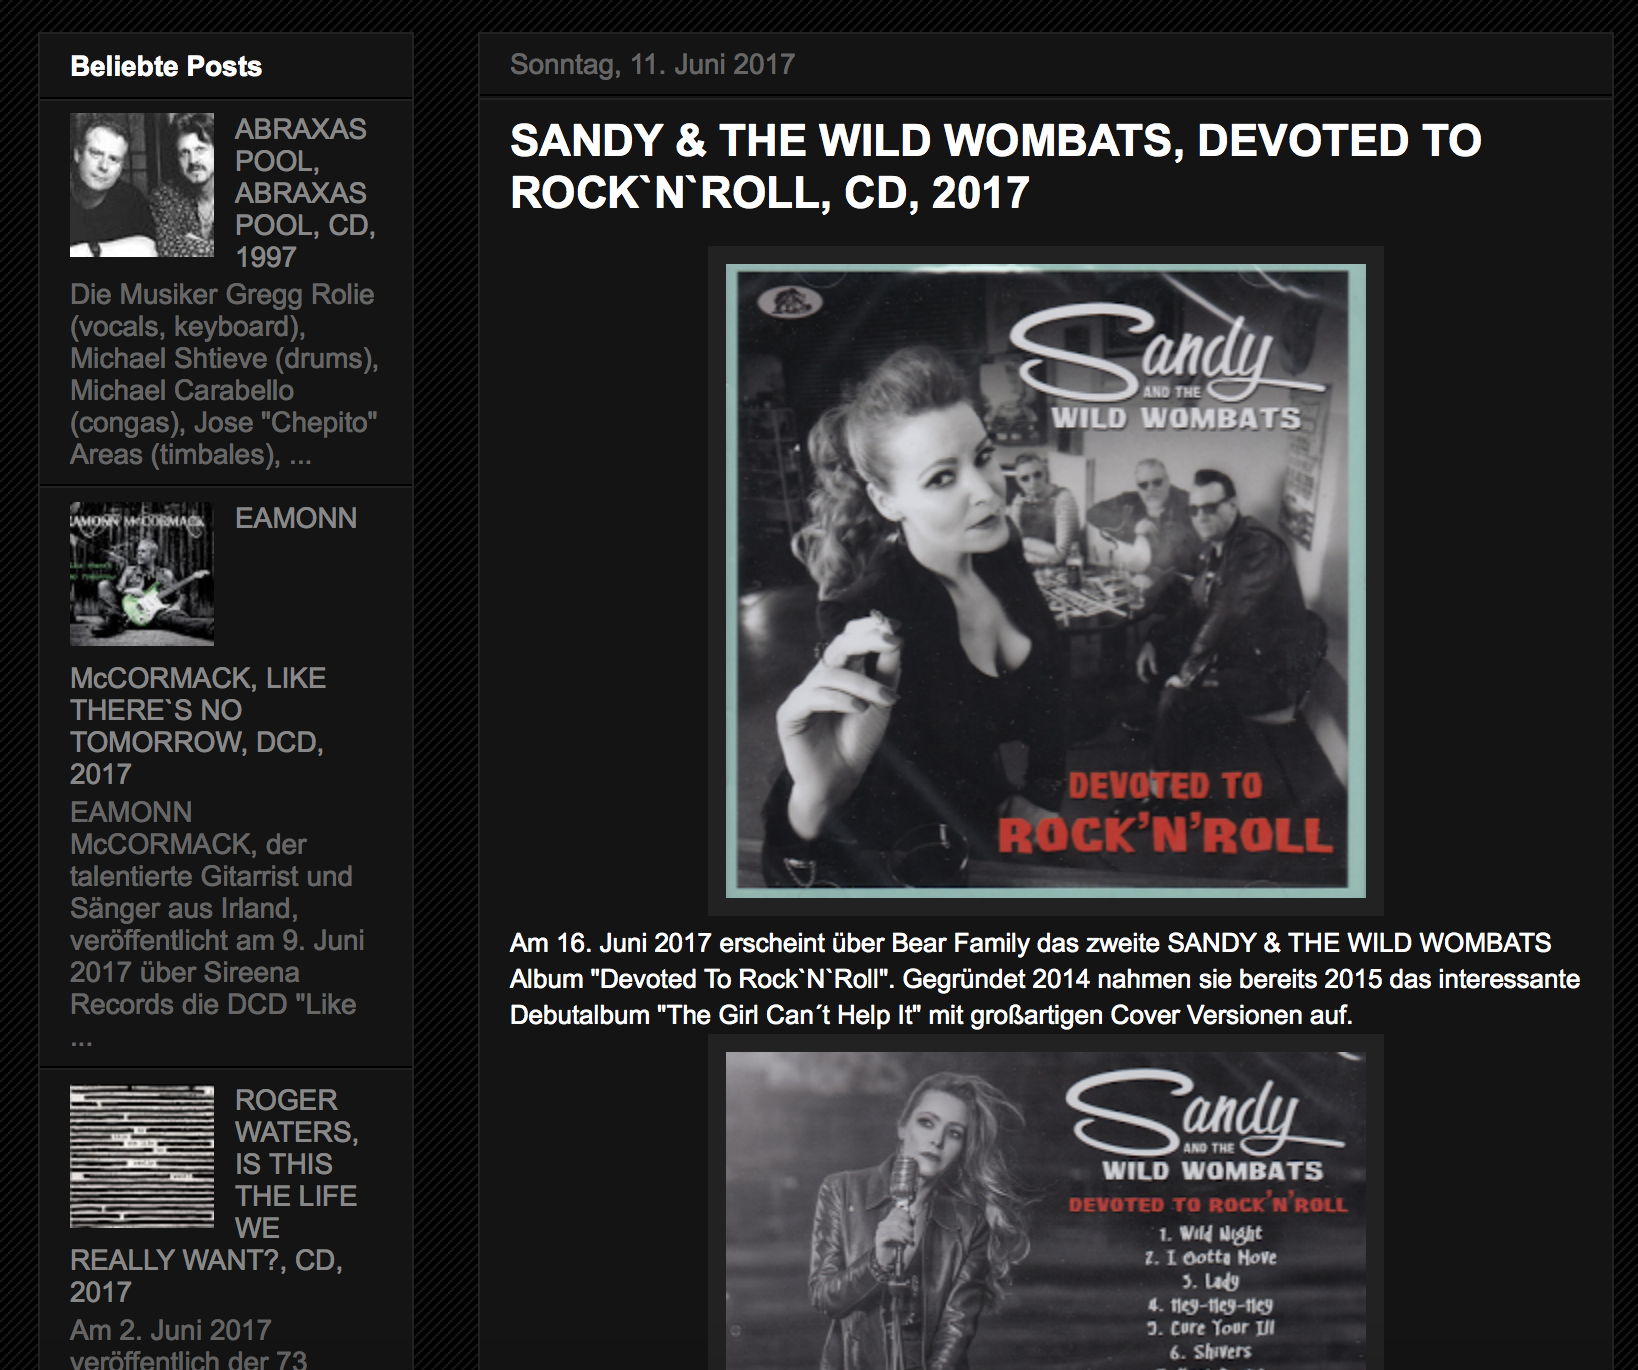Open the Eamonn McCormack guitar thumbnail

142,574
